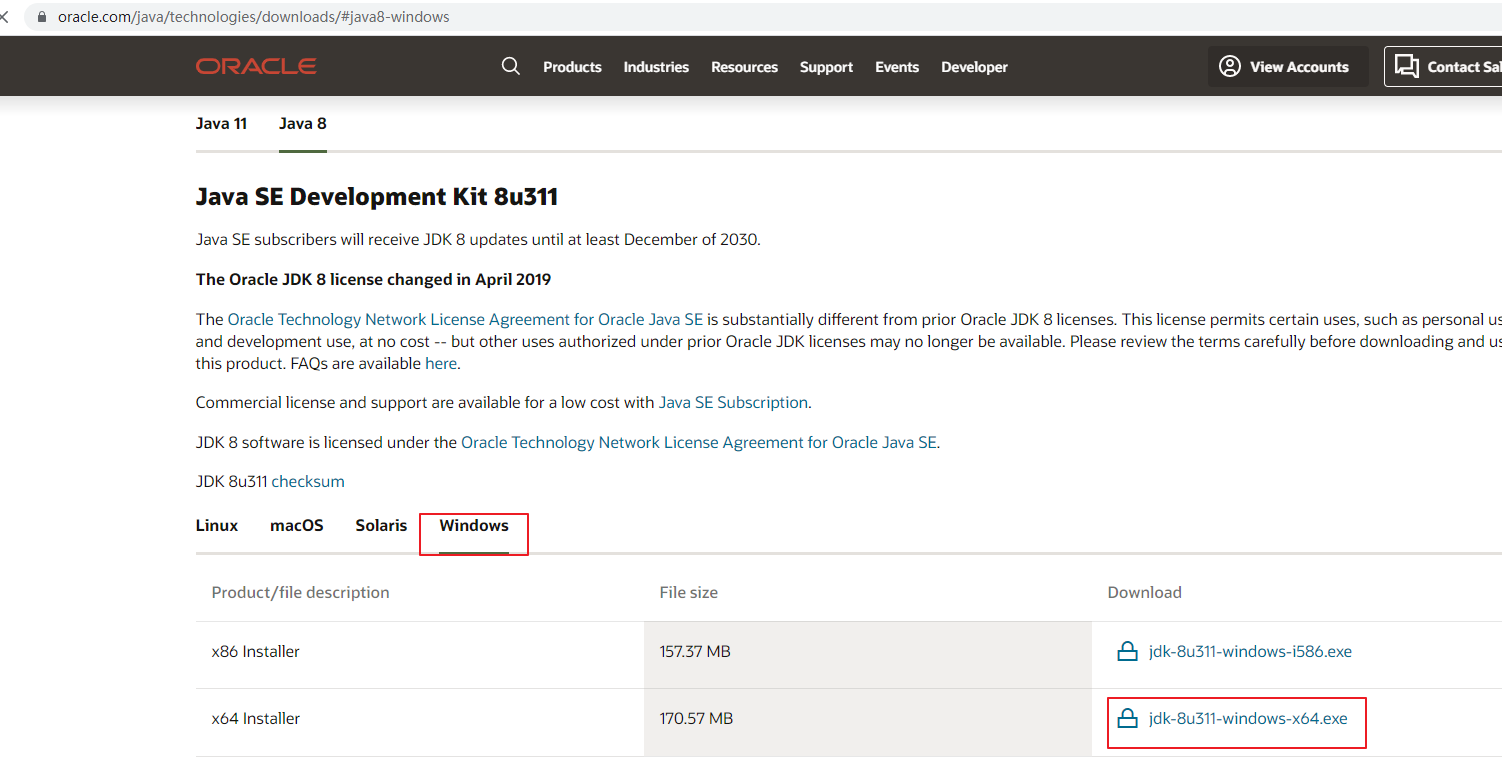Viewport: 1502px width, 779px height.
Task: Open the site search magnifier icon
Action: point(511,66)
